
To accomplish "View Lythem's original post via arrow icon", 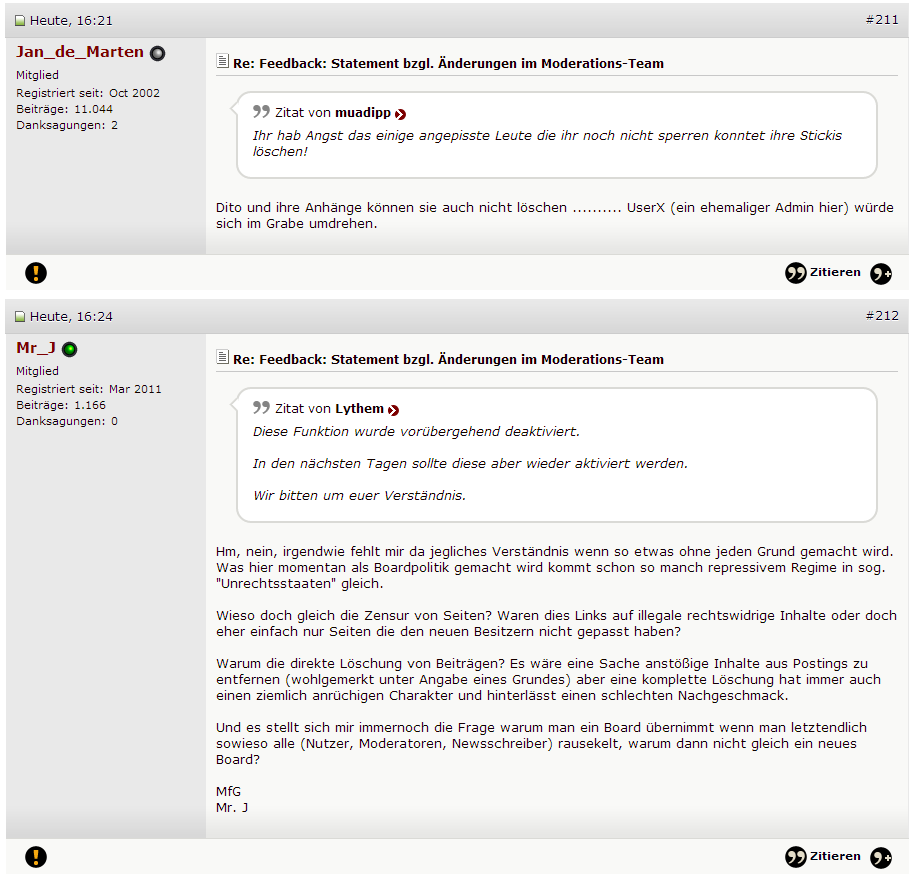I will [394, 410].
